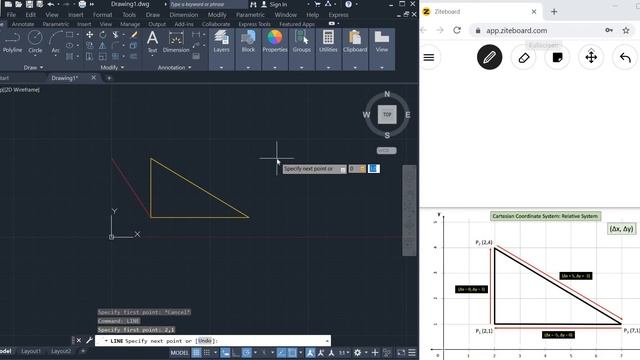This screenshot has height=360, width=640.
Task: Switch to the Annotate ribbon tab
Action: 22,24
